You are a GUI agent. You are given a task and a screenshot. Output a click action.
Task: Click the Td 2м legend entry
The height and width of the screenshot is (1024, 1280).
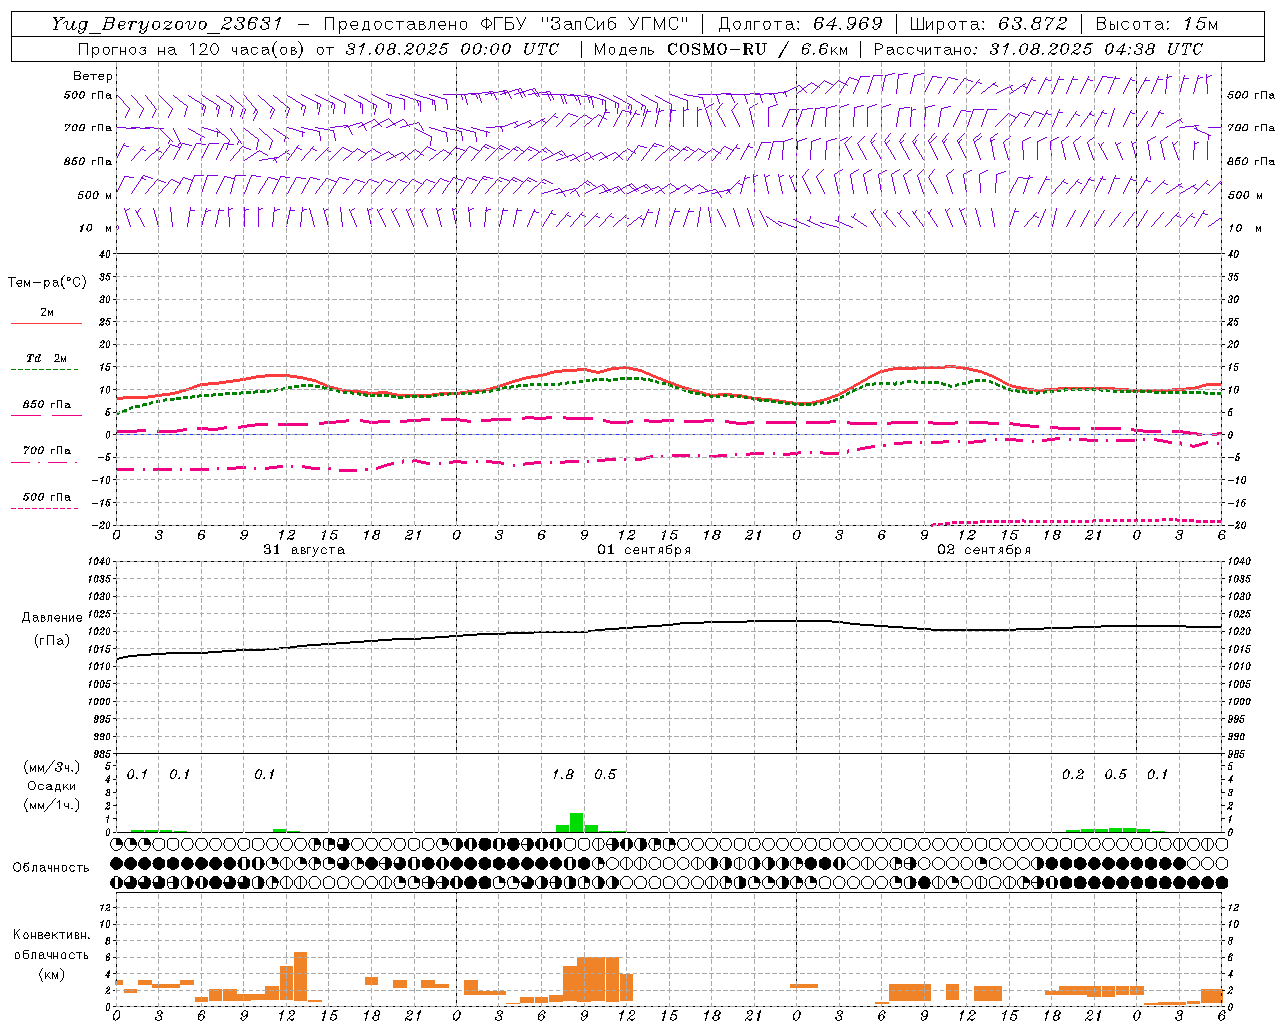[46, 358]
